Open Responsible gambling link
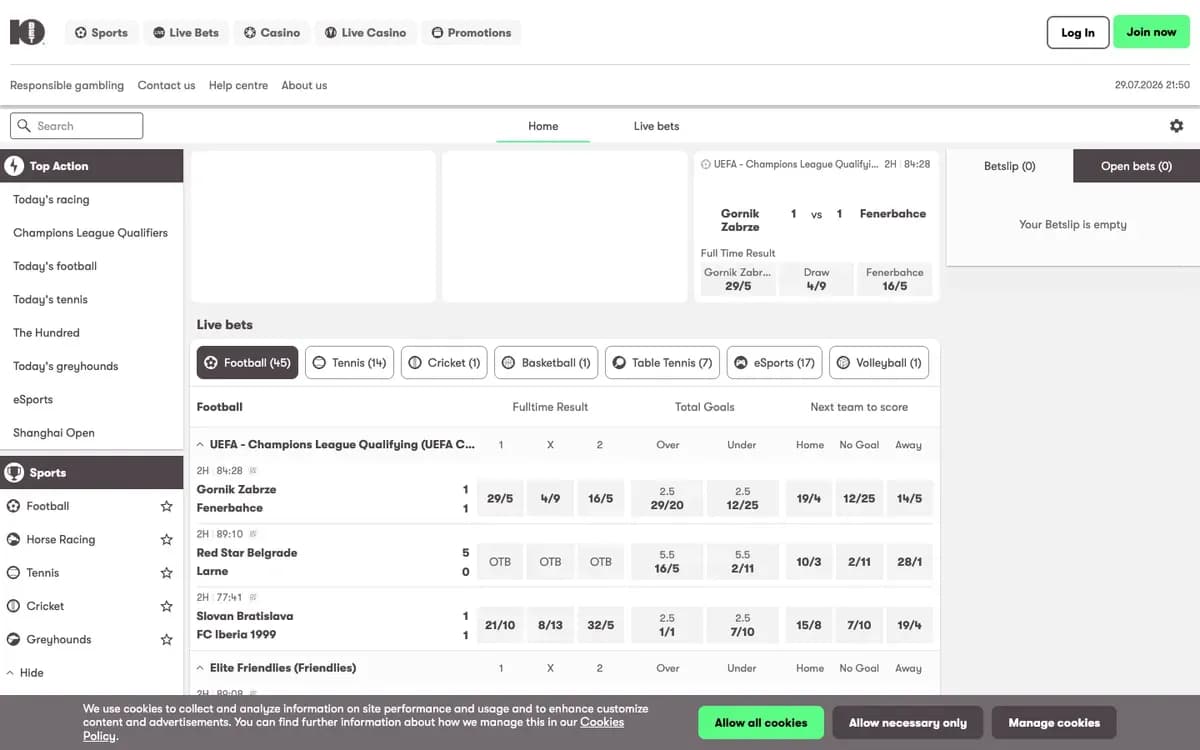 67,85
